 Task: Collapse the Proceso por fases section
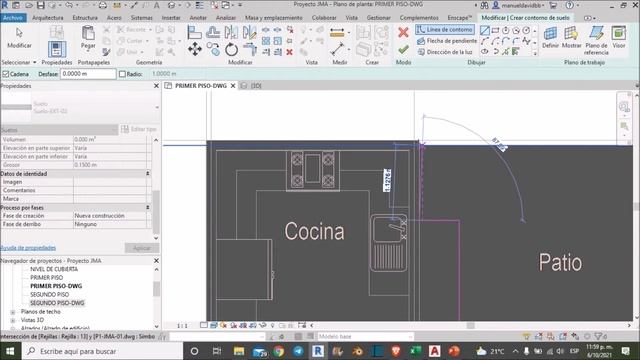pyautogui.click(x=148, y=207)
